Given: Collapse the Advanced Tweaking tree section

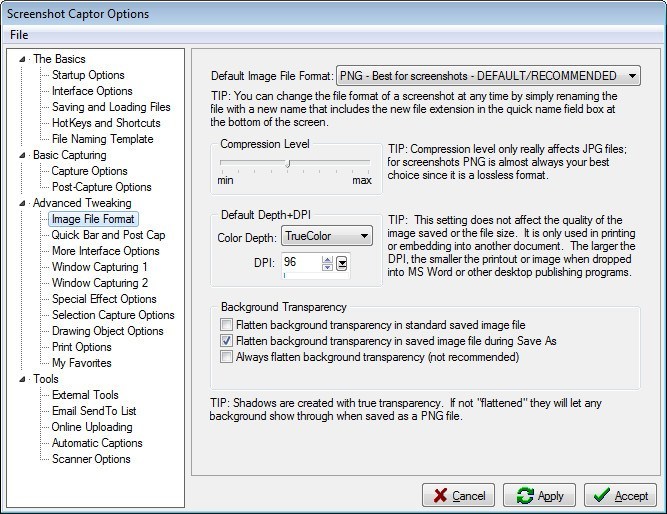Looking at the screenshot, I should (25, 203).
